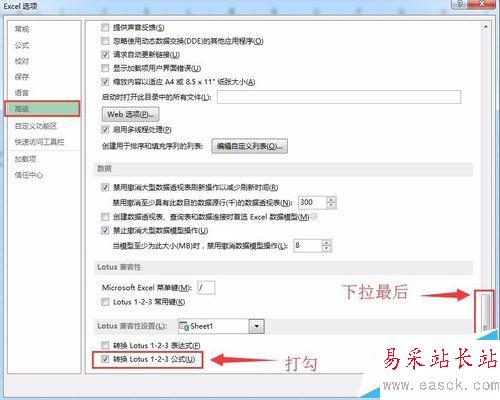Screen dimensions: 500x400
Task: Open the 常规 category in Excel Options
Action: pos(22,29)
